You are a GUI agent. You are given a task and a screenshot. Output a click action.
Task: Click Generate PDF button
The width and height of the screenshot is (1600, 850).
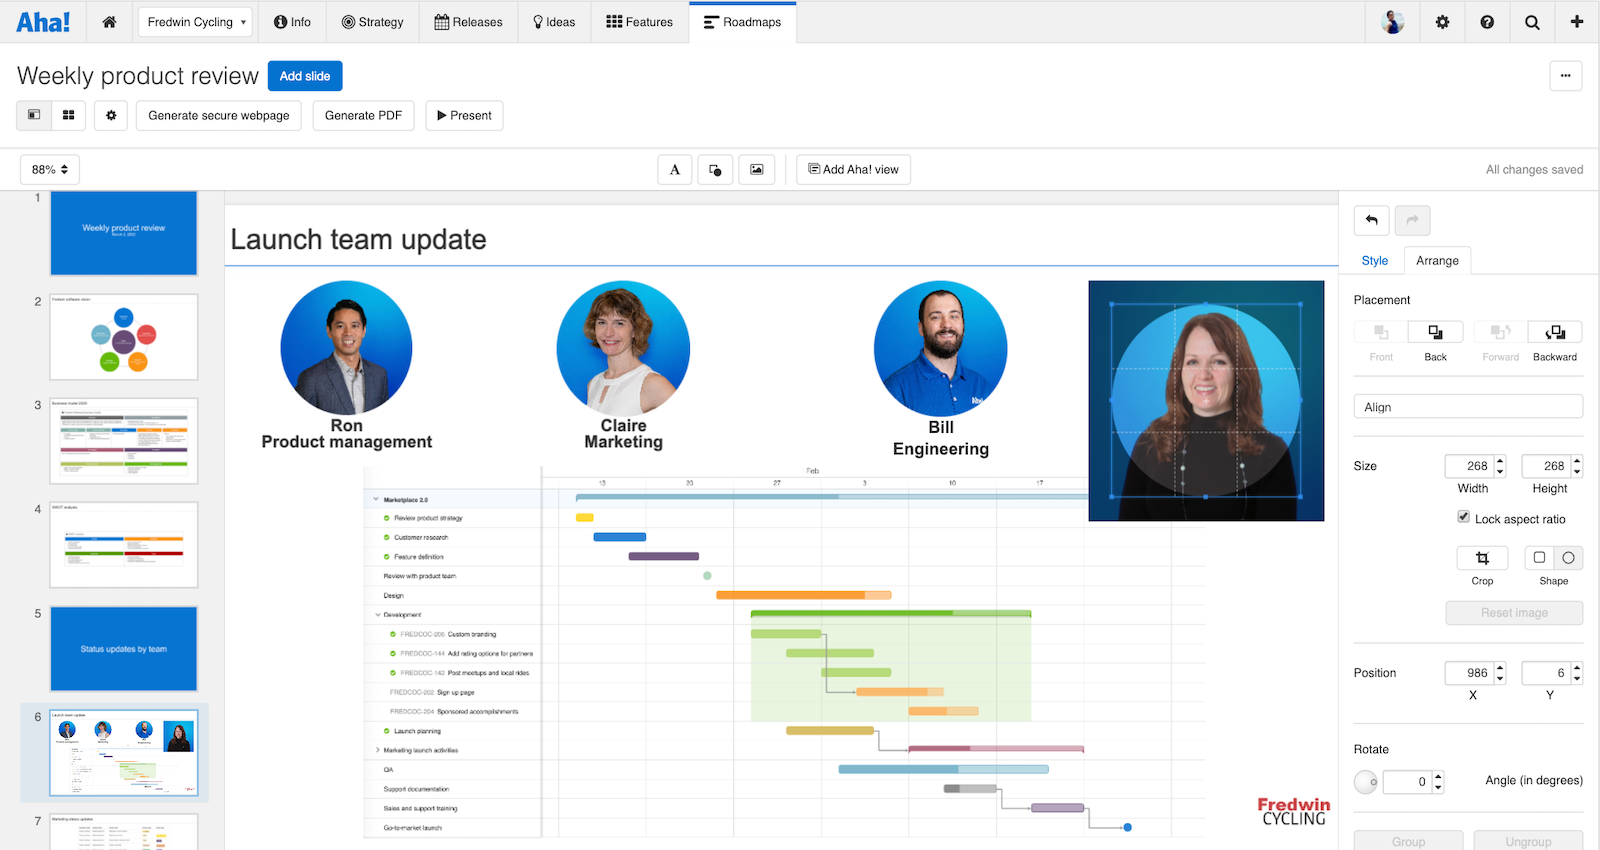363,116
